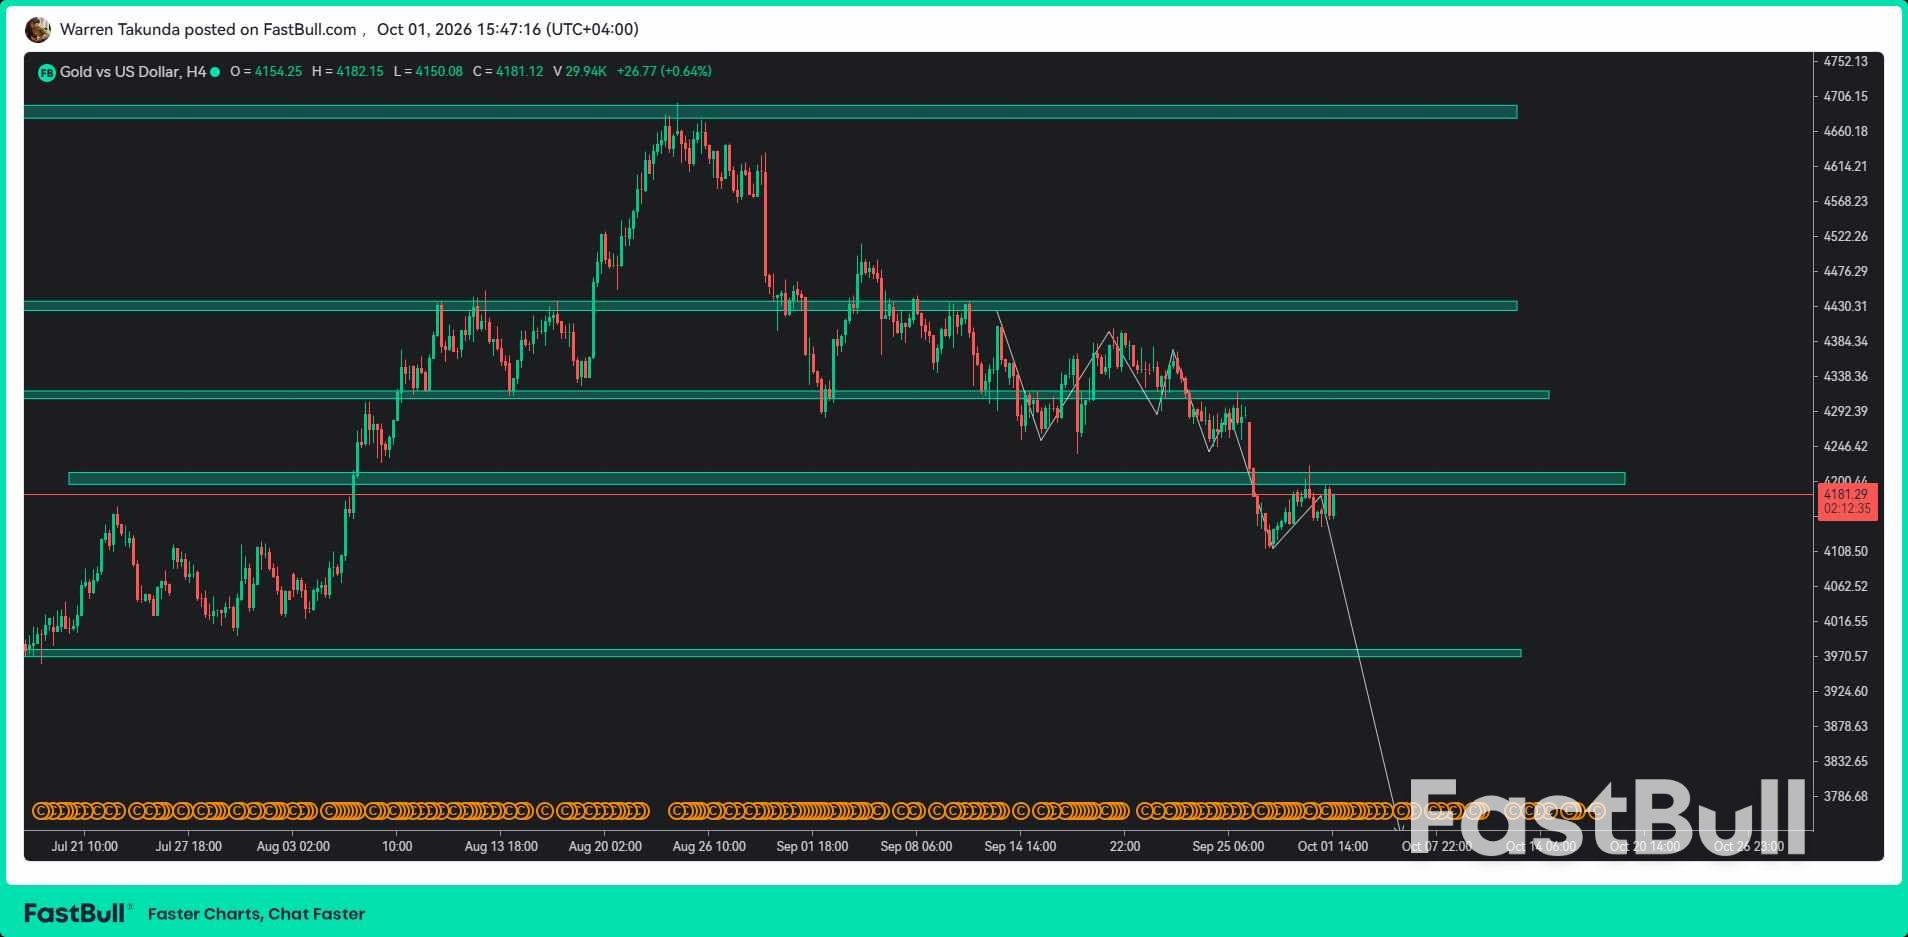Click the post timestamp Oct 01, 2026 15:47:16

tap(508, 30)
